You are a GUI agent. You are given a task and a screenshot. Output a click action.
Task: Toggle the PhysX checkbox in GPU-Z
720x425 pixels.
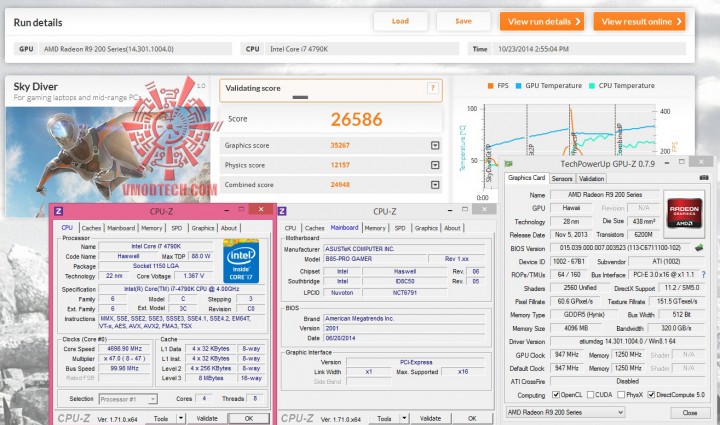click(x=621, y=395)
